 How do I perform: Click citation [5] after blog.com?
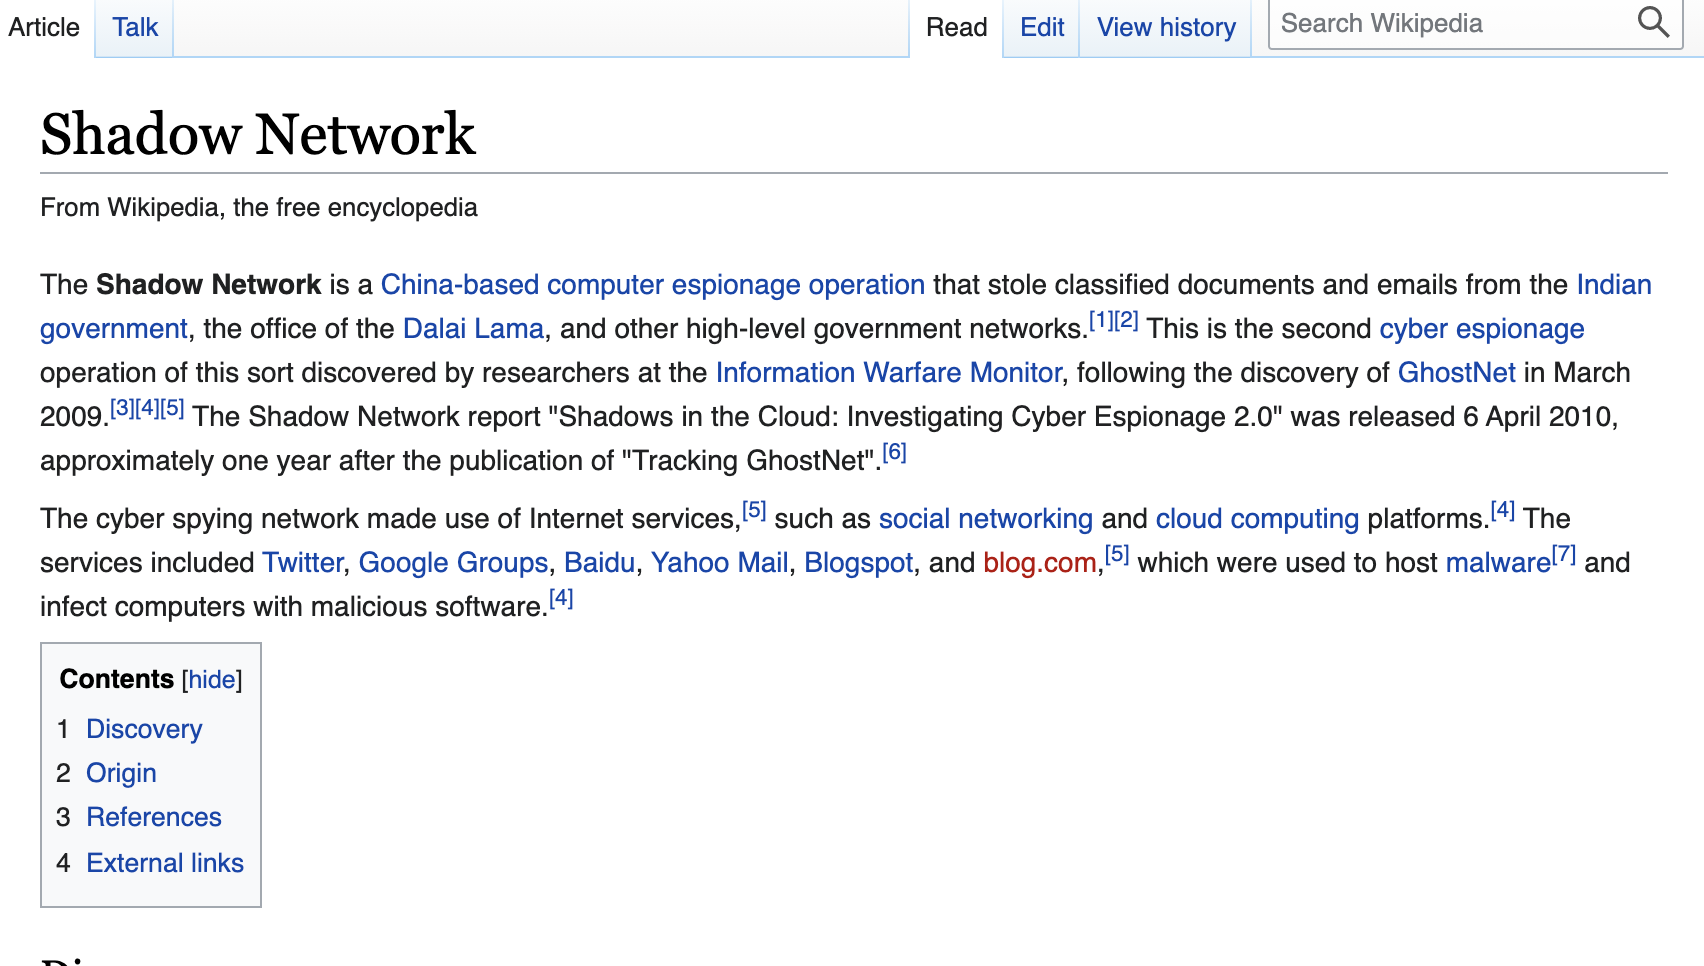pos(1117,554)
